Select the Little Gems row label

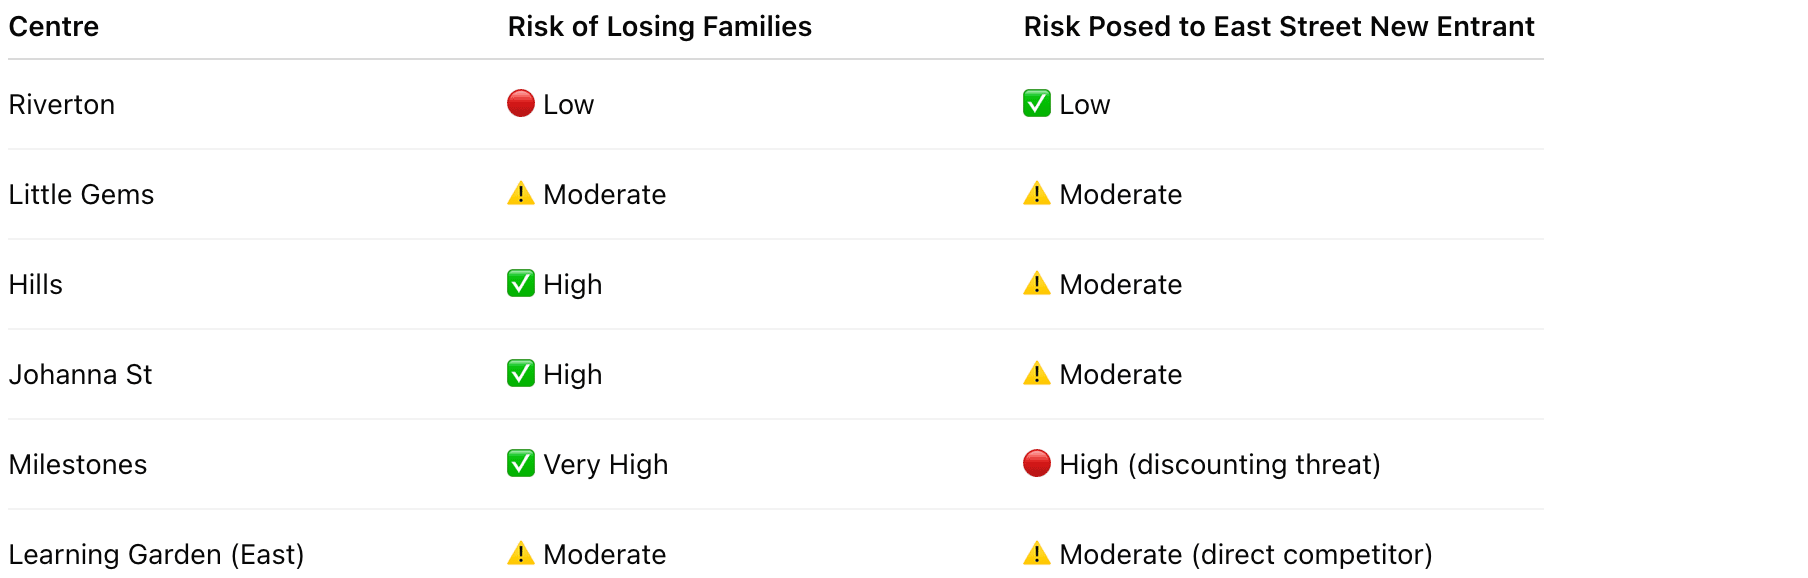click(x=81, y=195)
